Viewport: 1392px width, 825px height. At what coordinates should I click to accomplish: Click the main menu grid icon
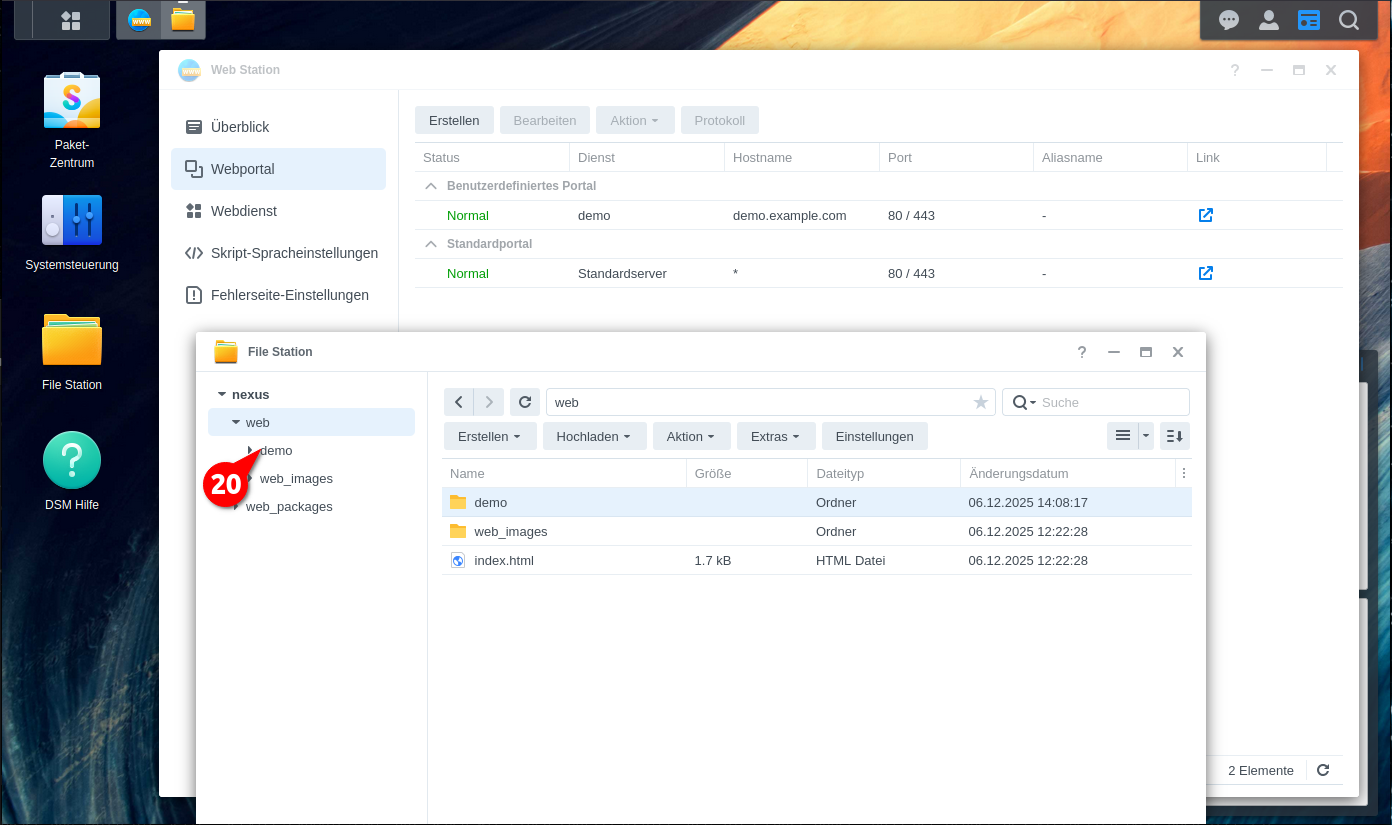(x=71, y=20)
